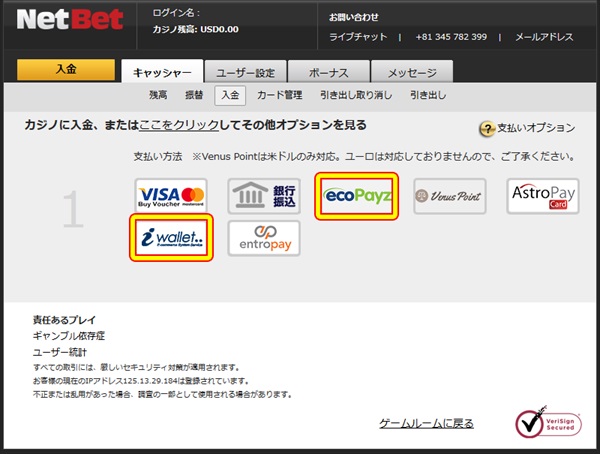Open the 引き出し withdrawal sub-menu

tap(428, 95)
